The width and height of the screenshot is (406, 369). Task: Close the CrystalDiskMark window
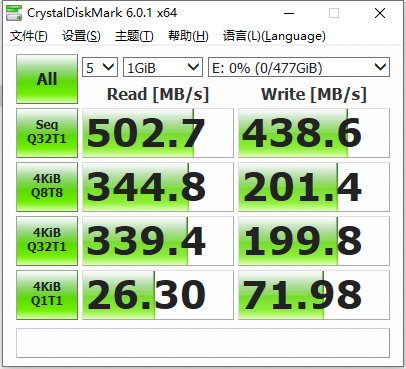coord(380,13)
